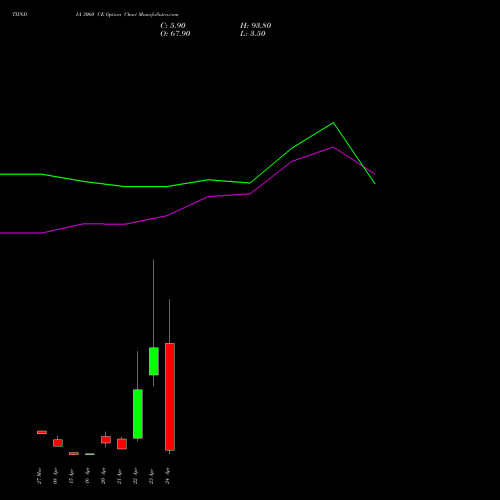Select the 15 Apr date label
The width and height of the screenshot is (500, 500).
click(x=71, y=476)
